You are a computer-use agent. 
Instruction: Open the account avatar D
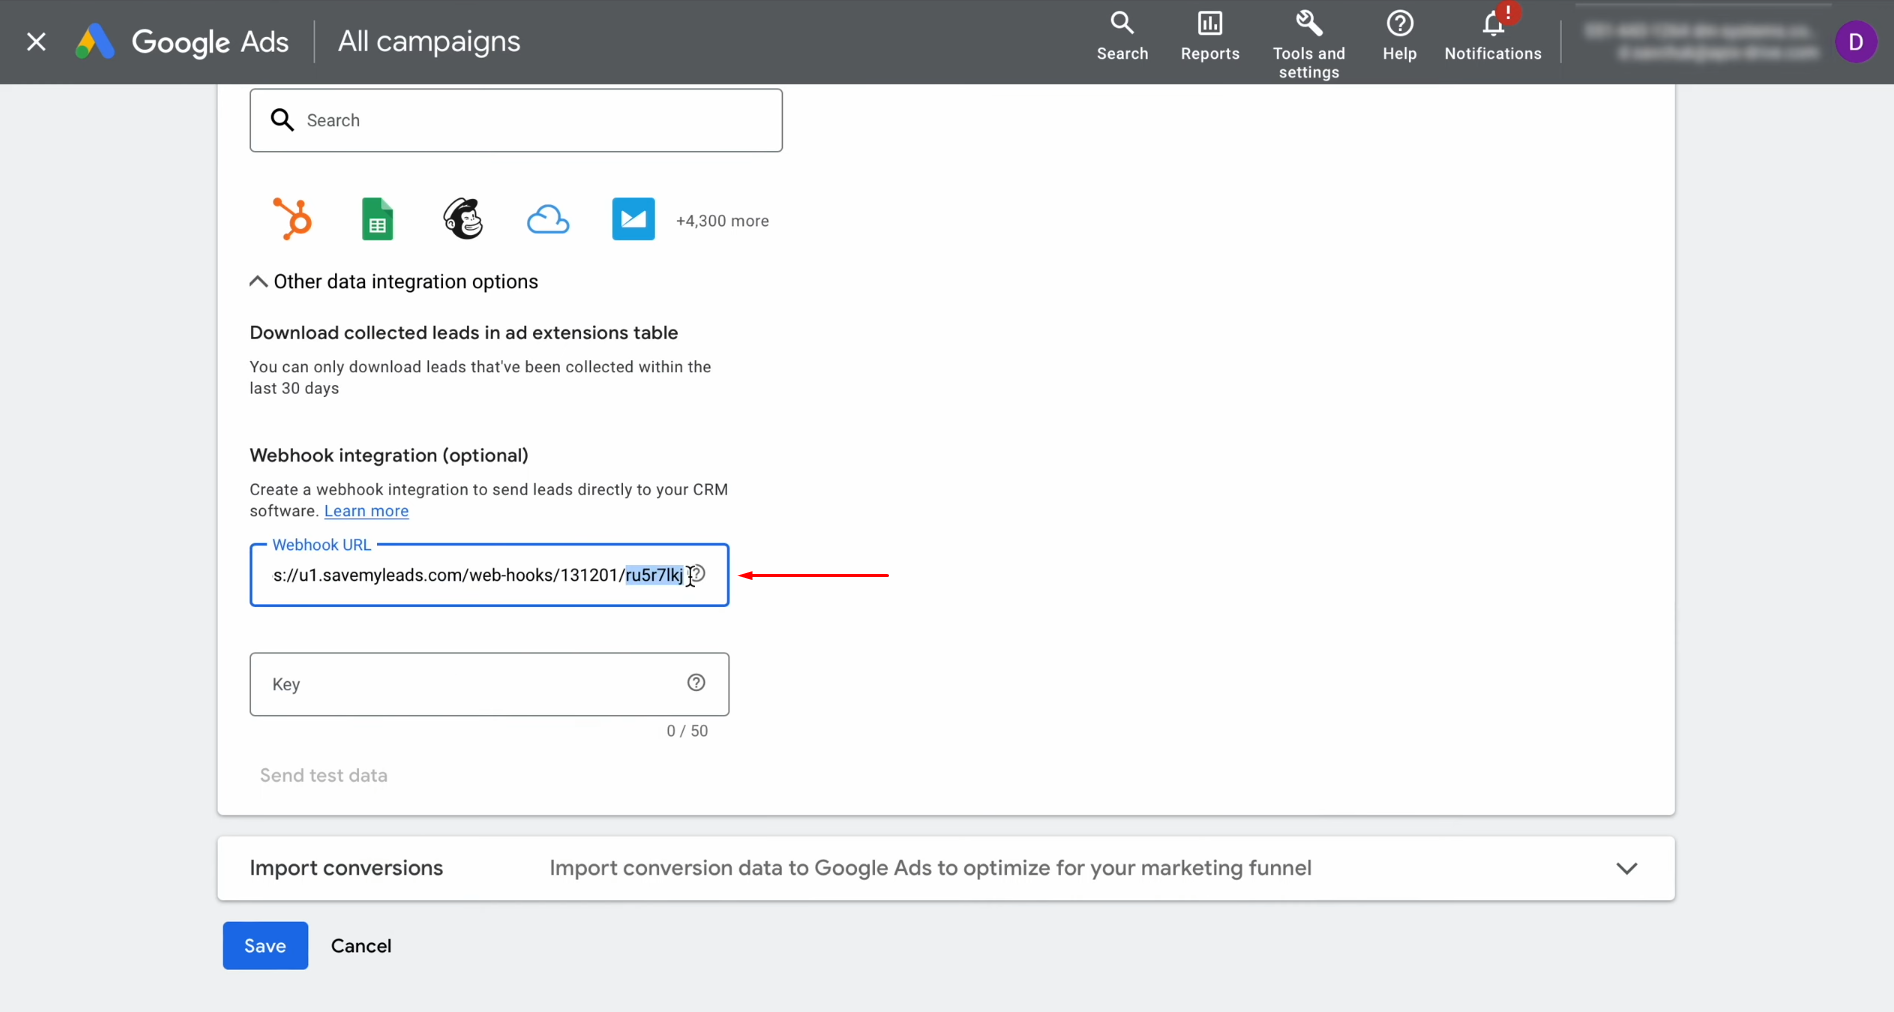pos(1856,42)
